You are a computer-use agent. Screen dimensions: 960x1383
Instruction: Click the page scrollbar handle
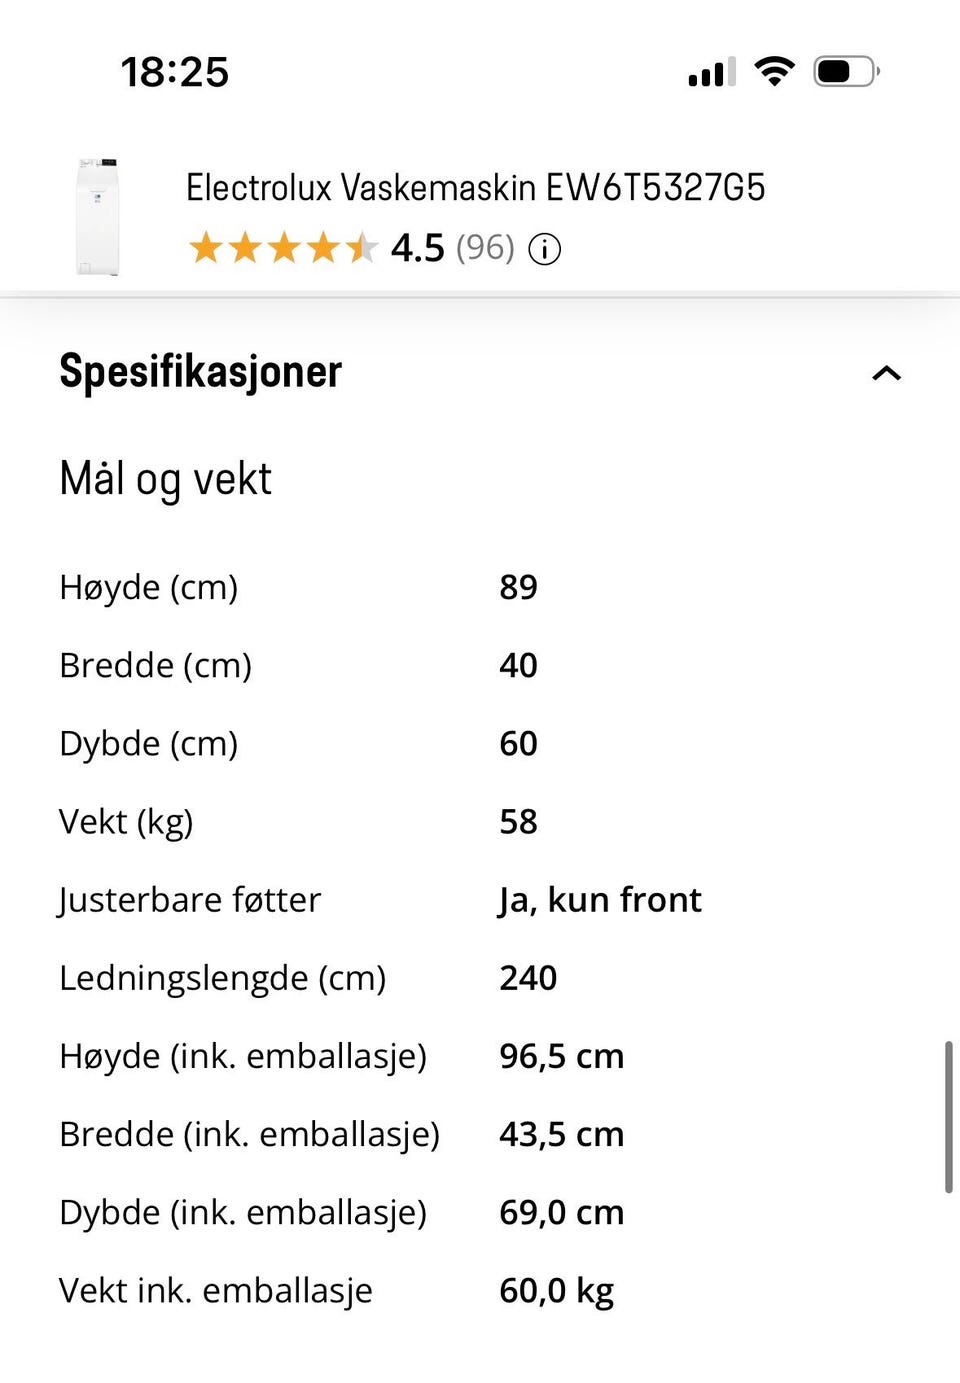[948, 1116]
